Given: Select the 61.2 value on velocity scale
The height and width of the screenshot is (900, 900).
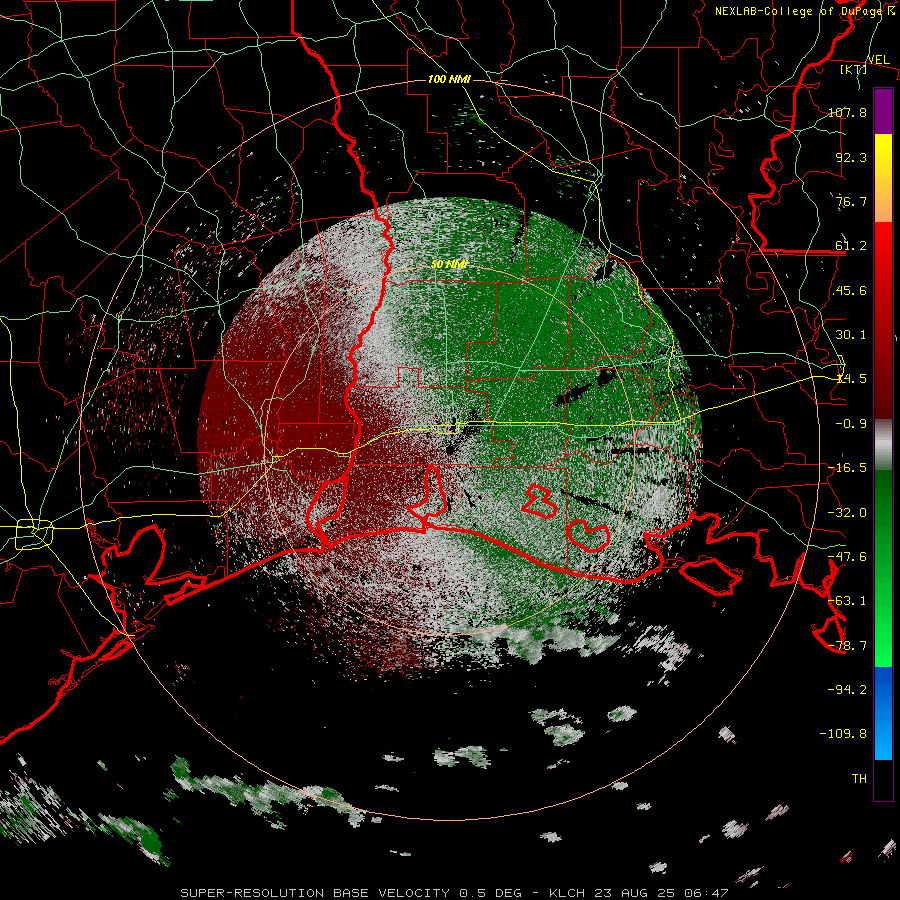Looking at the screenshot, I should (x=851, y=246).
